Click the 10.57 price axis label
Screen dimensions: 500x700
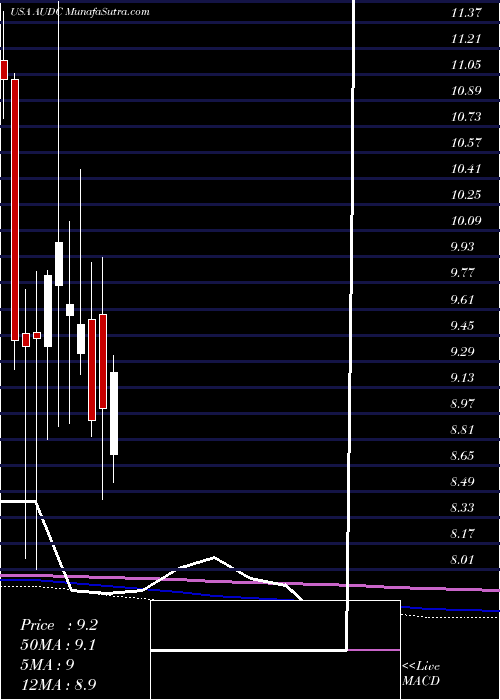(x=466, y=143)
